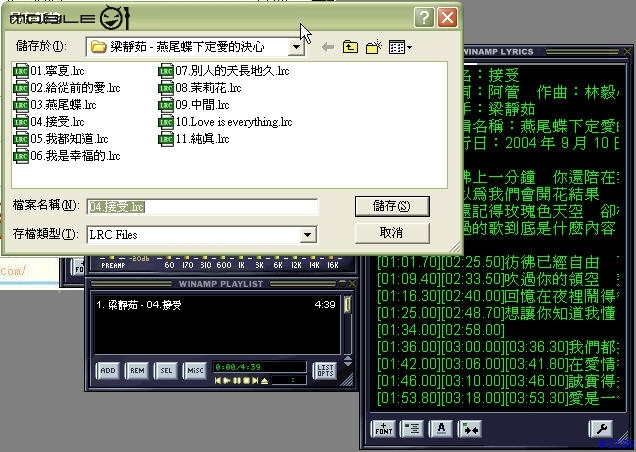The image size is (636, 452).
Task: Expand the 存檔類型 LRC Files dropdown
Action: [x=307, y=235]
